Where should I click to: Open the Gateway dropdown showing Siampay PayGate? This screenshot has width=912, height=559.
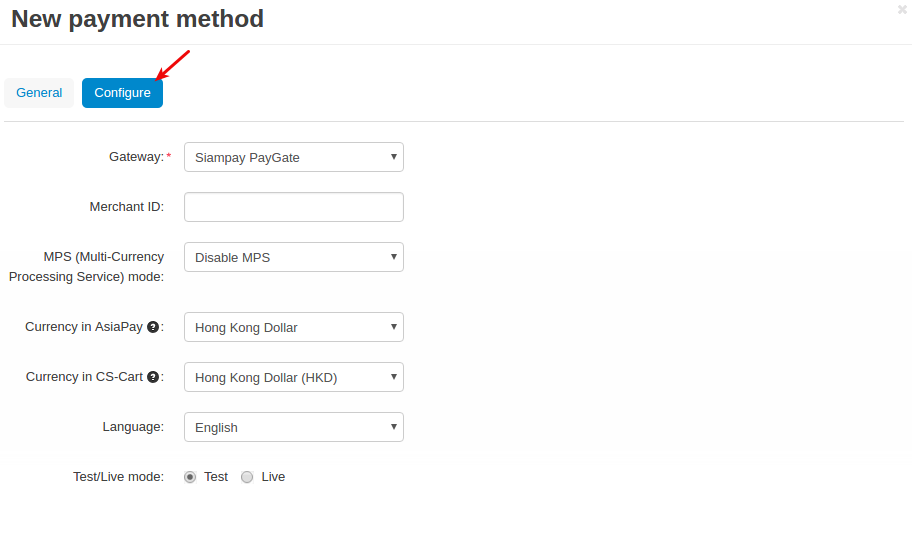[294, 157]
